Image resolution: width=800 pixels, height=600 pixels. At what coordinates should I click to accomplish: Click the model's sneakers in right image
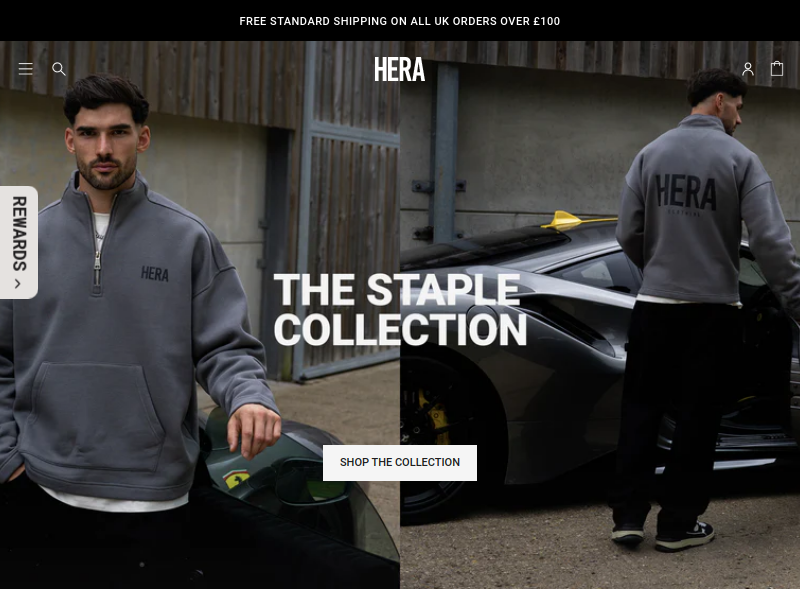(x=663, y=536)
